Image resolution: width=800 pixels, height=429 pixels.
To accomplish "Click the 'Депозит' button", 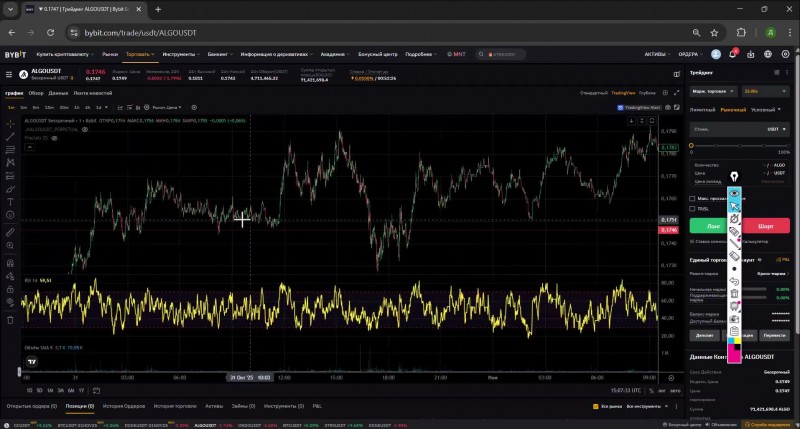I will (705, 335).
